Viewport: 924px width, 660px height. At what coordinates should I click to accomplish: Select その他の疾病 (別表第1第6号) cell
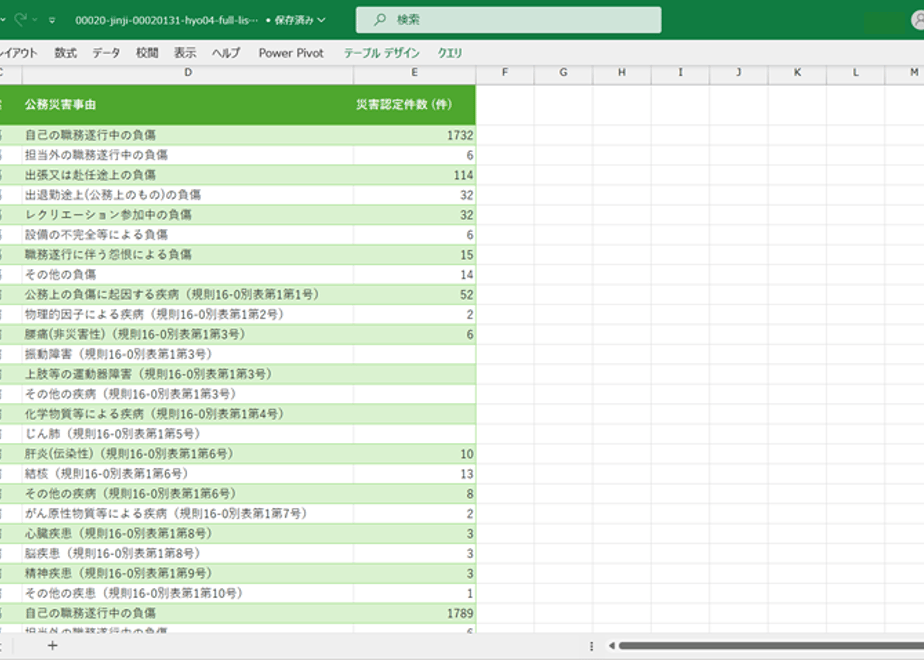tap(188, 494)
